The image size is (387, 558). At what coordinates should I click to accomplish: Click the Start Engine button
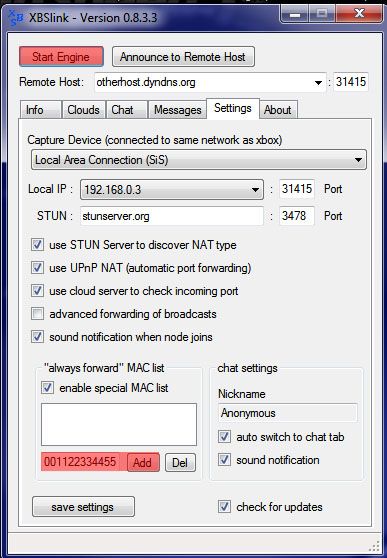pyautogui.click(x=61, y=57)
